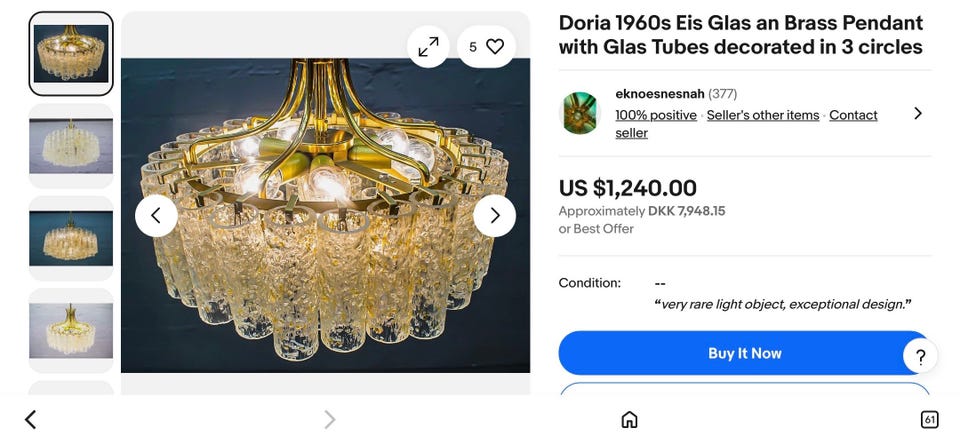Select the fourth chandelier thumbnail
This screenshot has height=444, width=960.
coord(71,330)
